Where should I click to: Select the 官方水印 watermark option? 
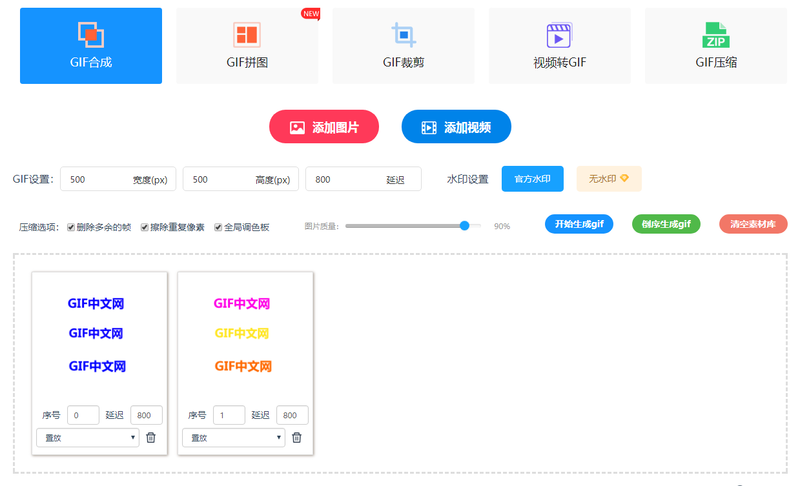(x=532, y=179)
